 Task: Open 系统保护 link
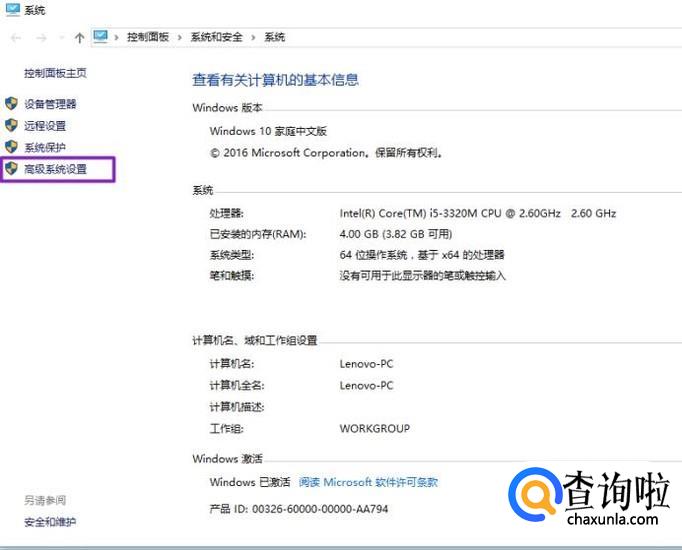[x=45, y=147]
